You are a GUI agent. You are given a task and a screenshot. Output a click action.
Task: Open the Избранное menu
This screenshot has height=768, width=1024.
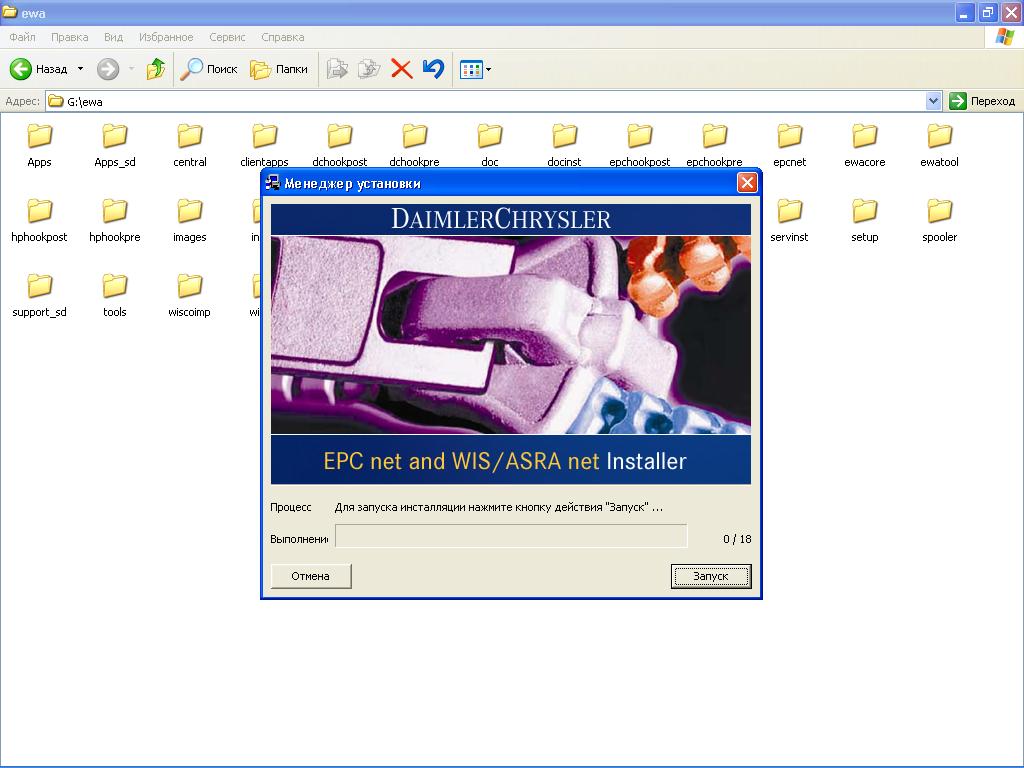pyautogui.click(x=166, y=37)
